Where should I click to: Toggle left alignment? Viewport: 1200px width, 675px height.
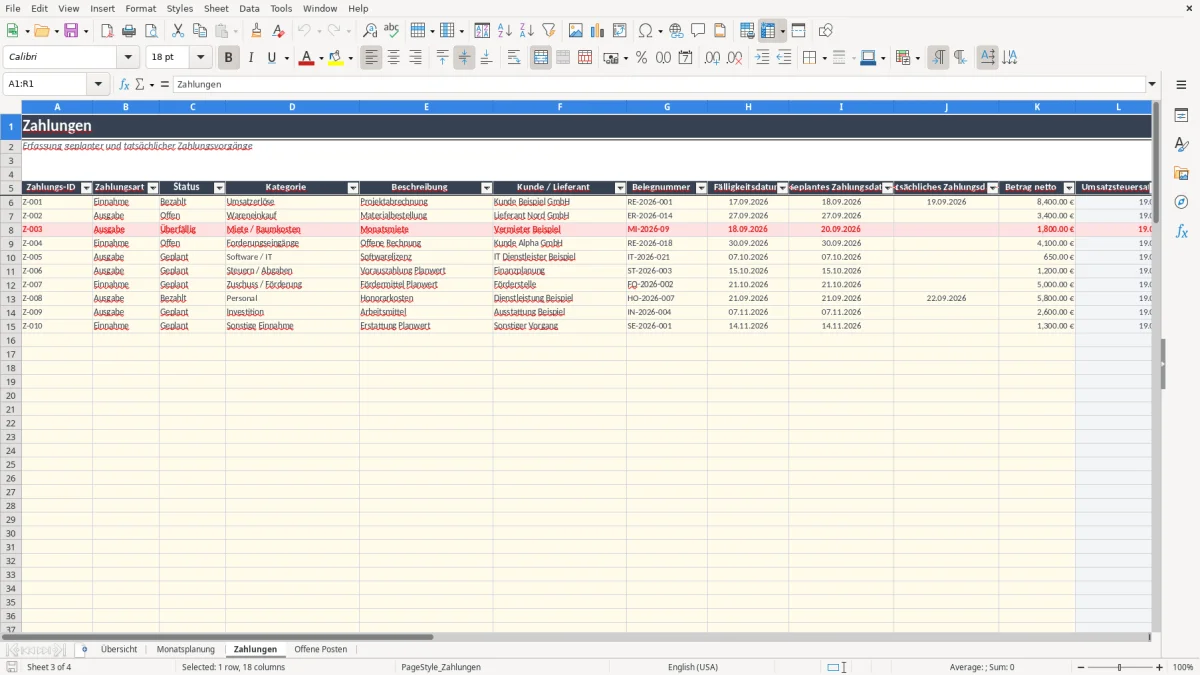pos(372,58)
